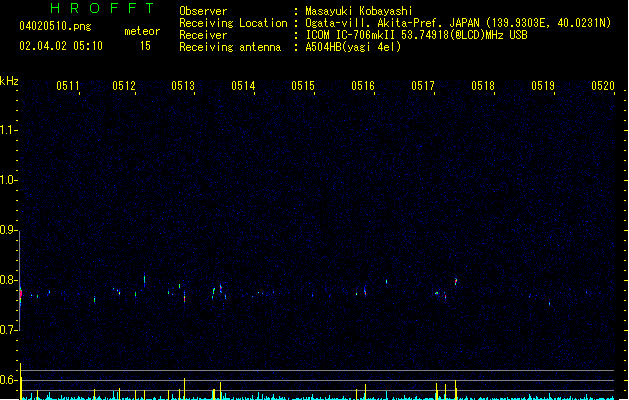Click the red meteor echo at spectrogram's left edge
The height and width of the screenshot is (400, 629).
[21, 294]
